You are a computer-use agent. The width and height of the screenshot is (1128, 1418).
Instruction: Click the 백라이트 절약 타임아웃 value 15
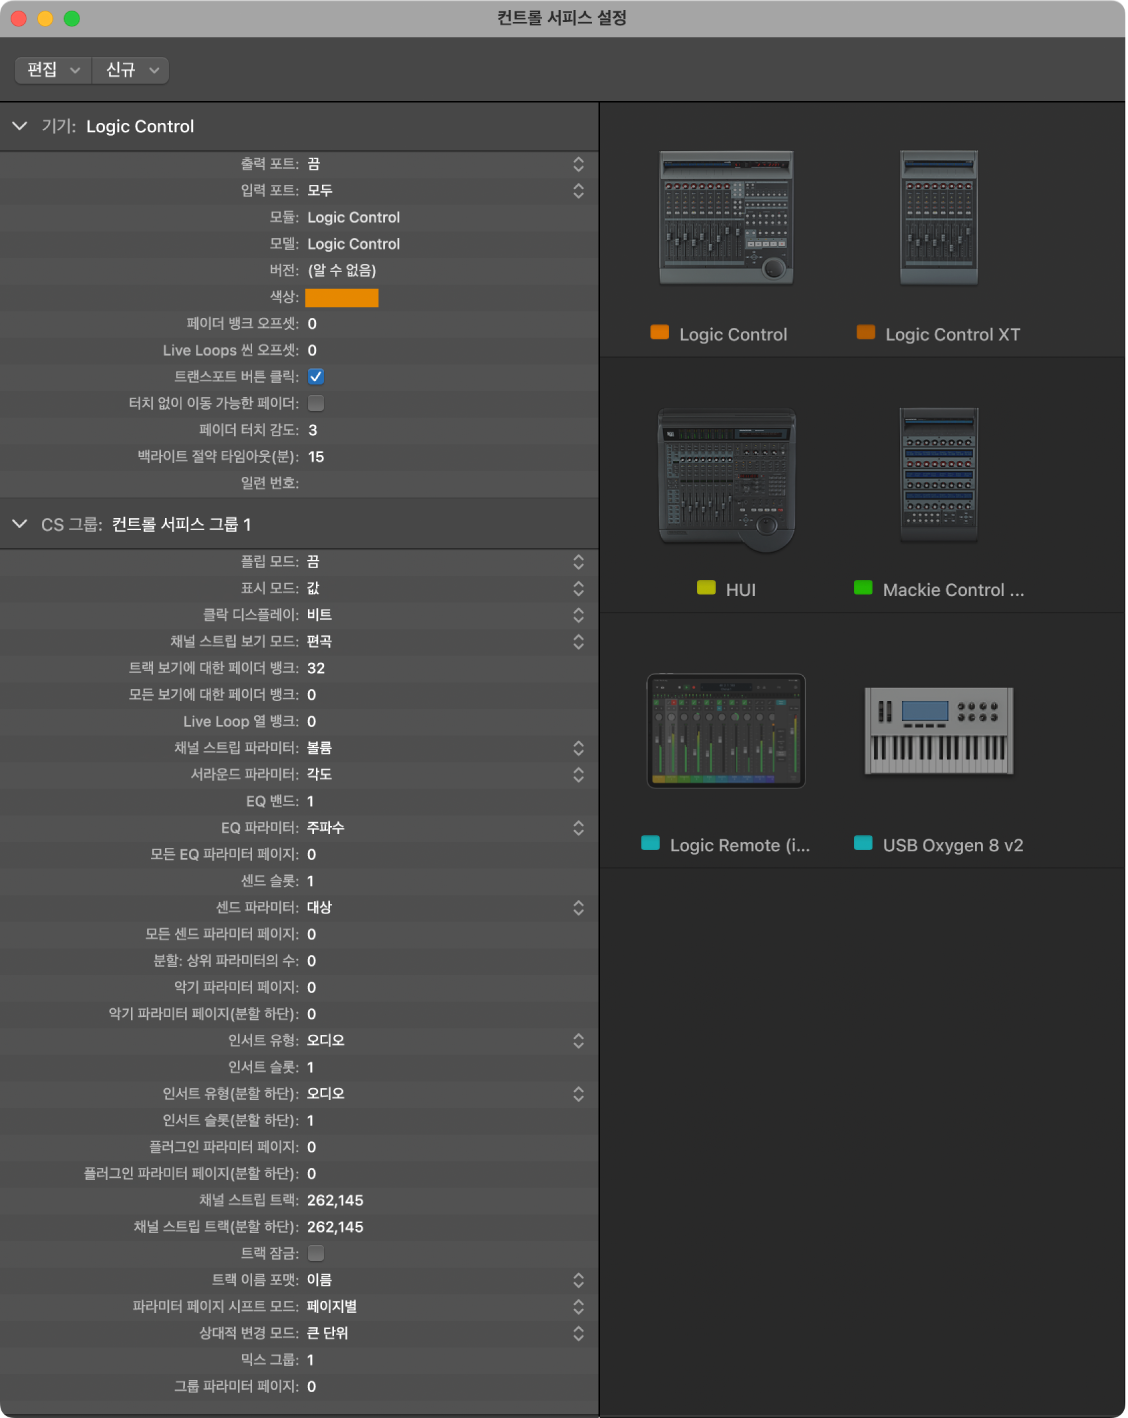pos(316,457)
